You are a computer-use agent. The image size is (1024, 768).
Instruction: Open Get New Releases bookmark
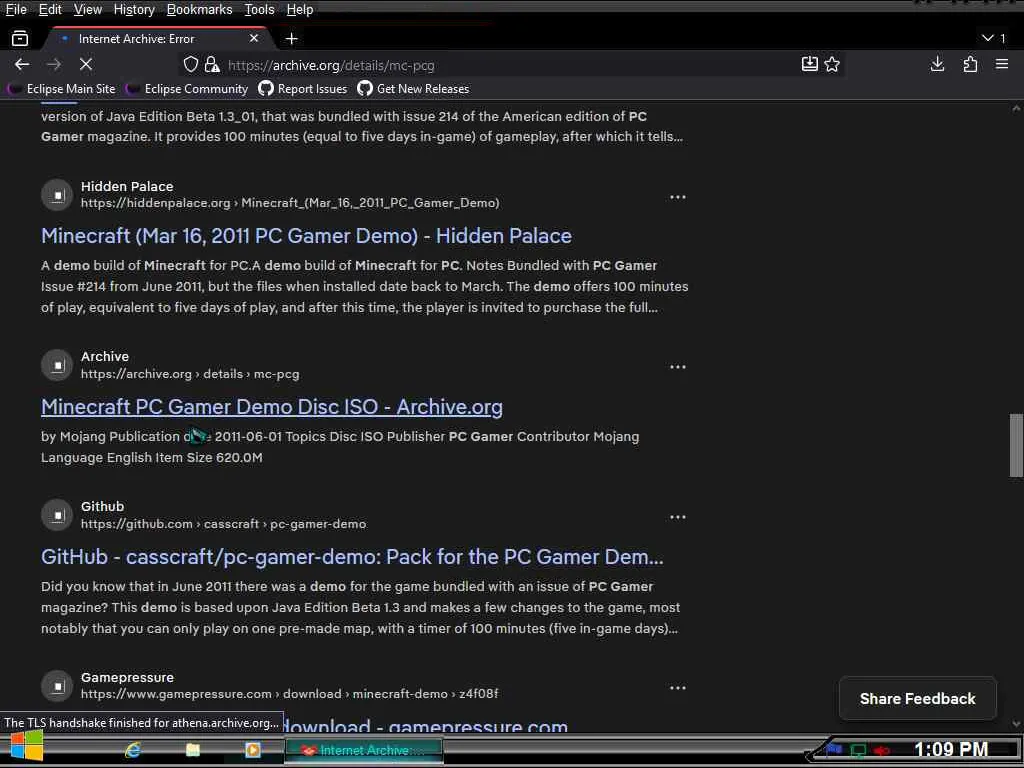tap(413, 89)
